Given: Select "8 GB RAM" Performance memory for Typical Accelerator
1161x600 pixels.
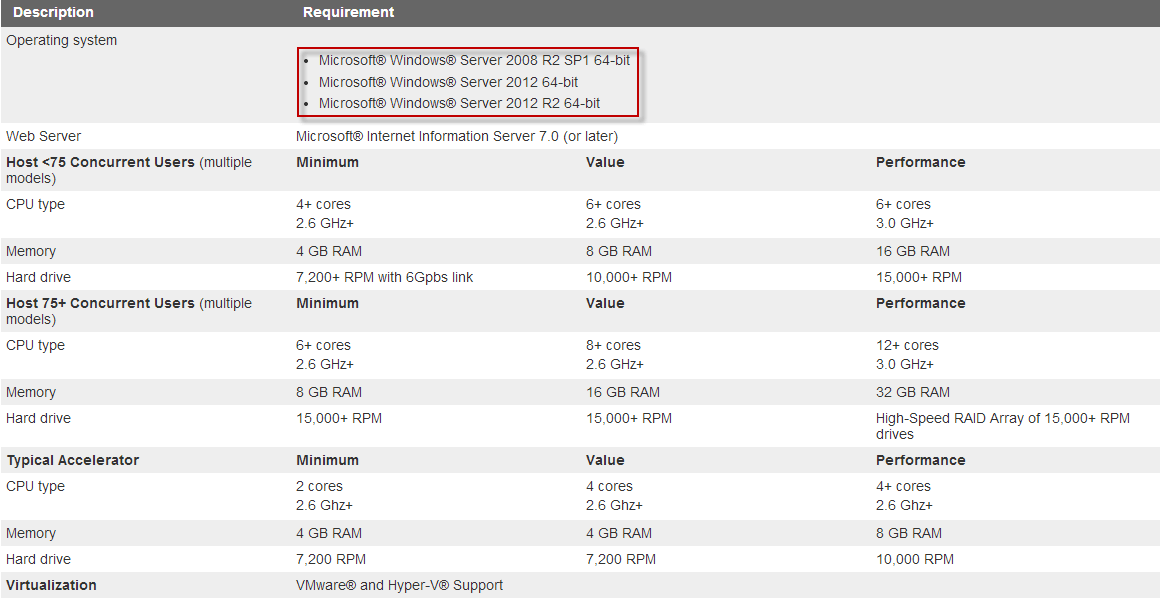Looking at the screenshot, I should point(909,533).
